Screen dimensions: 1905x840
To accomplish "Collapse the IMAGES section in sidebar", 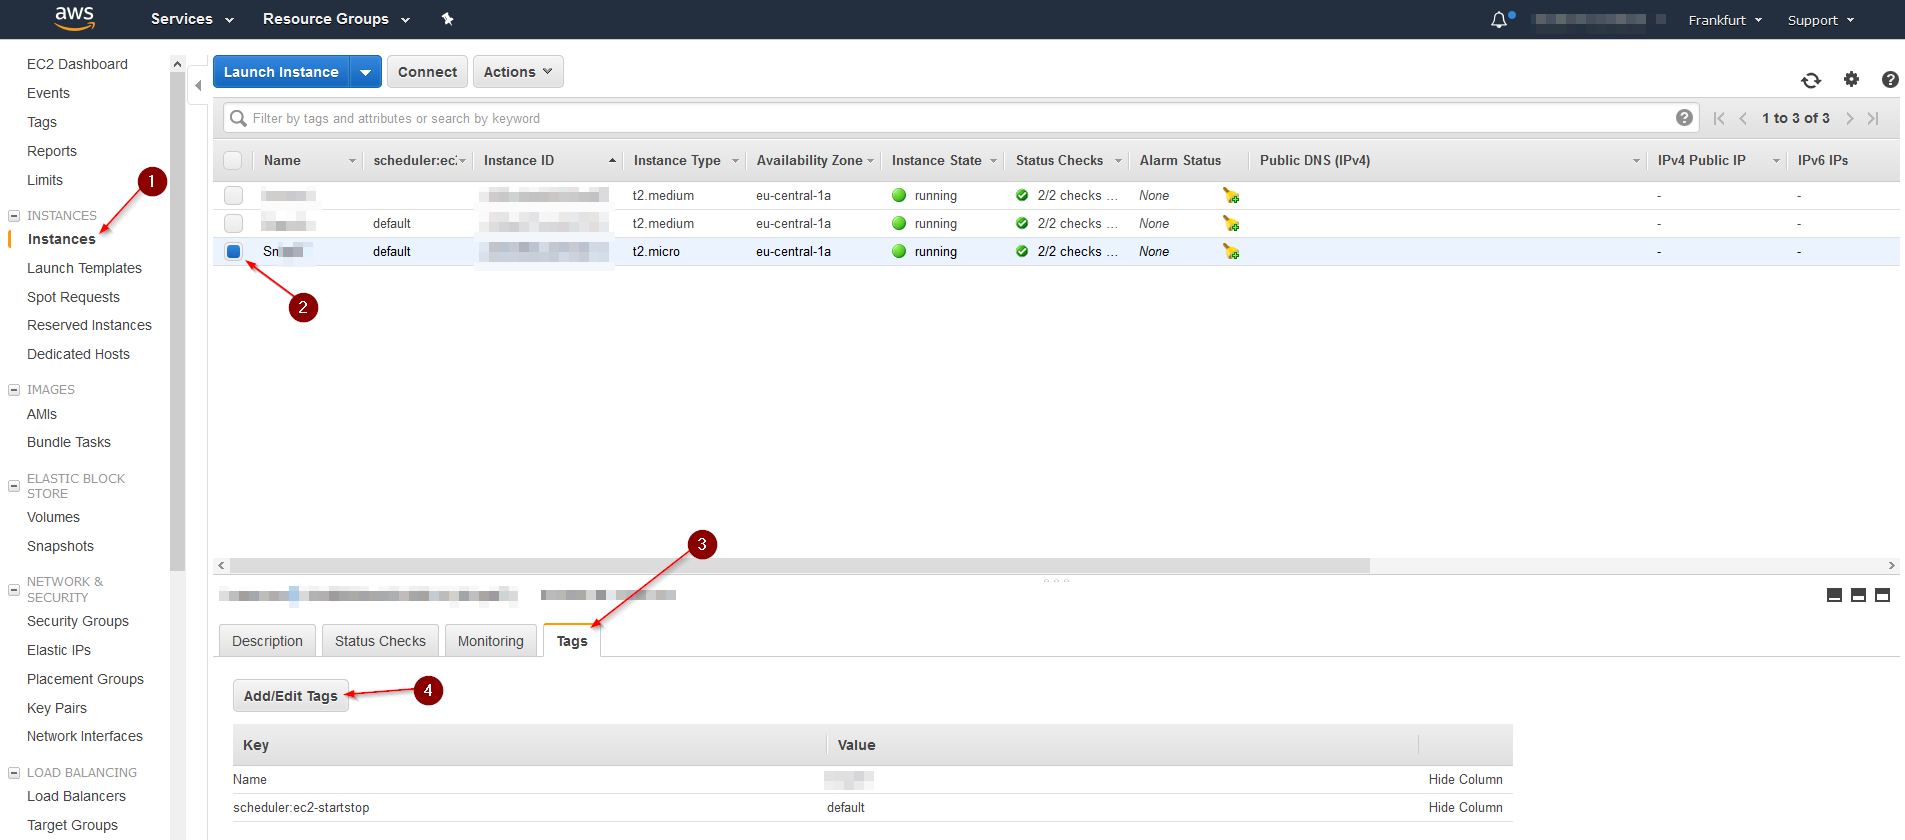I will [14, 390].
